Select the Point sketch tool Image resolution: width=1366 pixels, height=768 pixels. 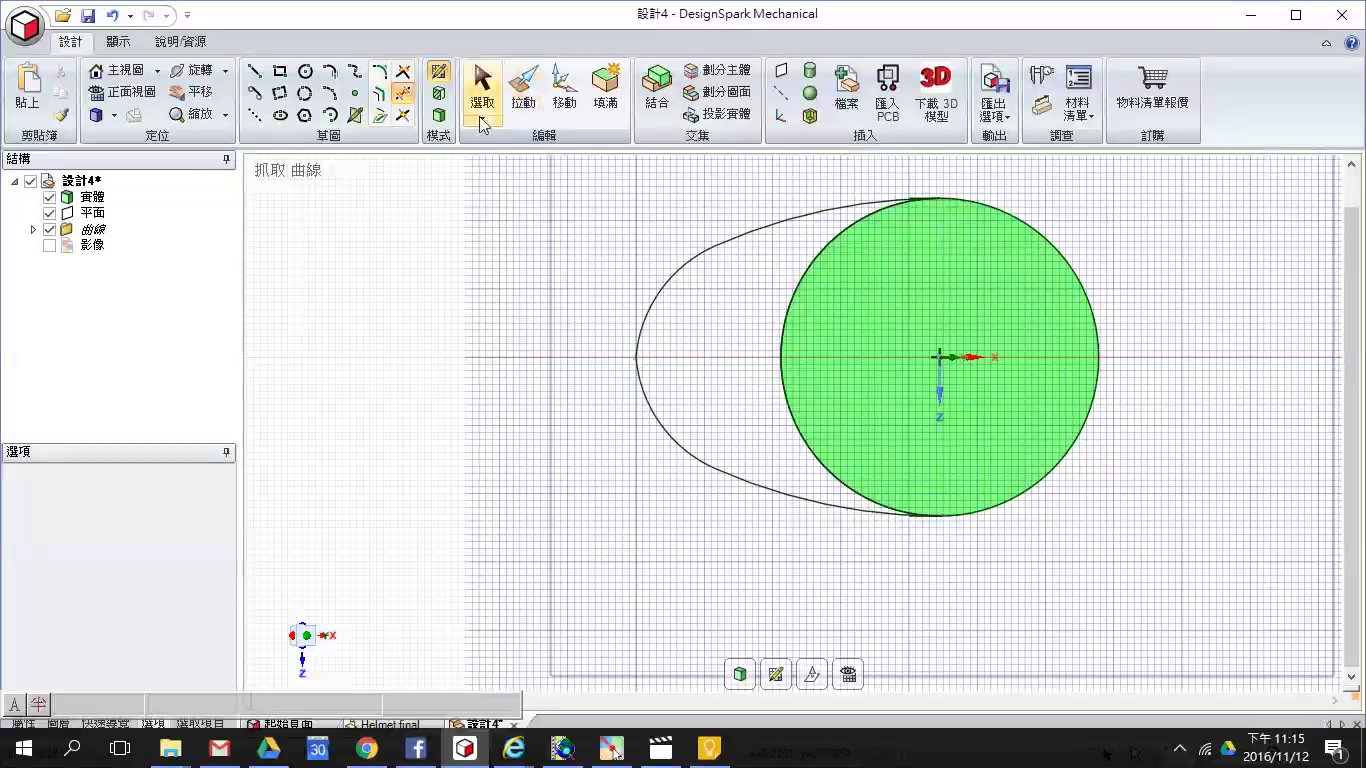click(x=355, y=93)
